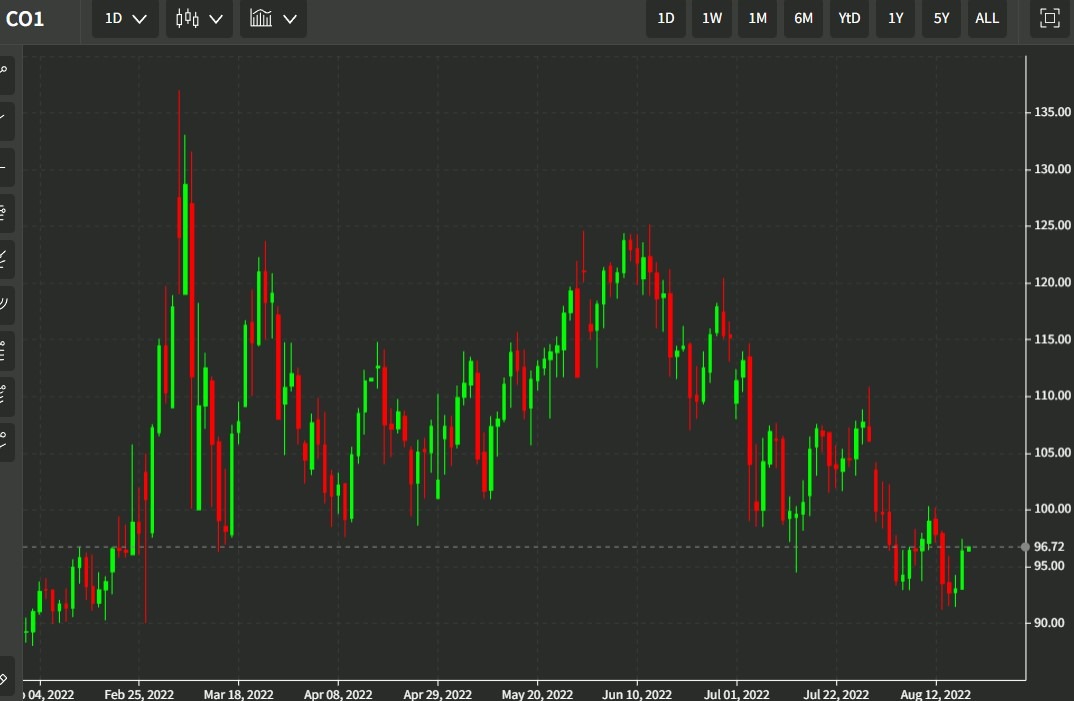
Task: Open the indicators chart dropdown
Action: click(x=273, y=19)
